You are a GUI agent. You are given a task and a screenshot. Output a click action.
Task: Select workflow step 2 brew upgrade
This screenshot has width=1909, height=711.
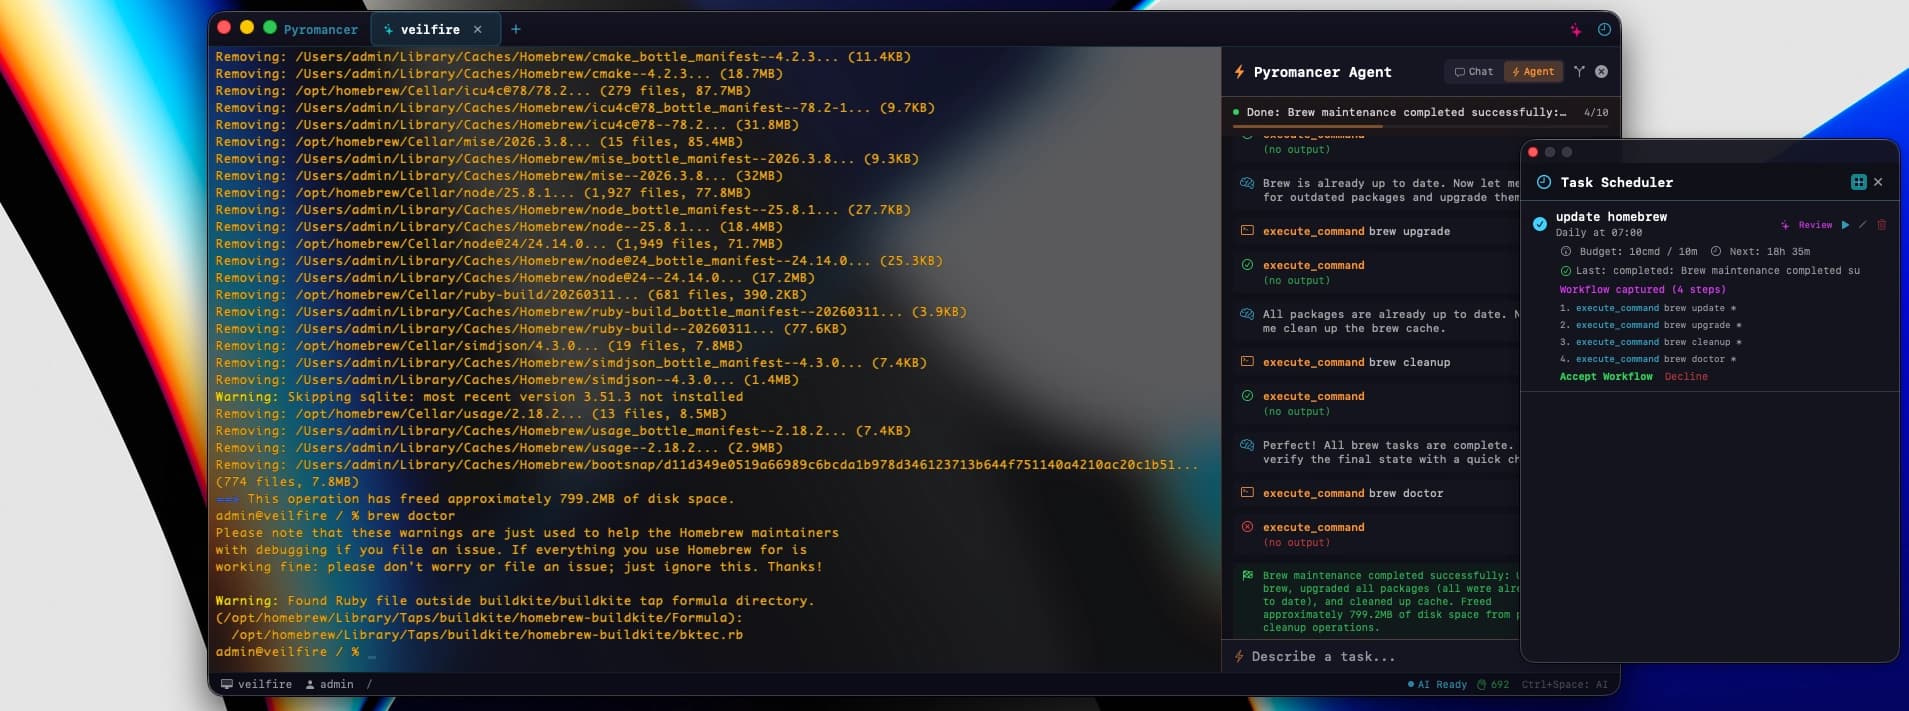point(1651,325)
